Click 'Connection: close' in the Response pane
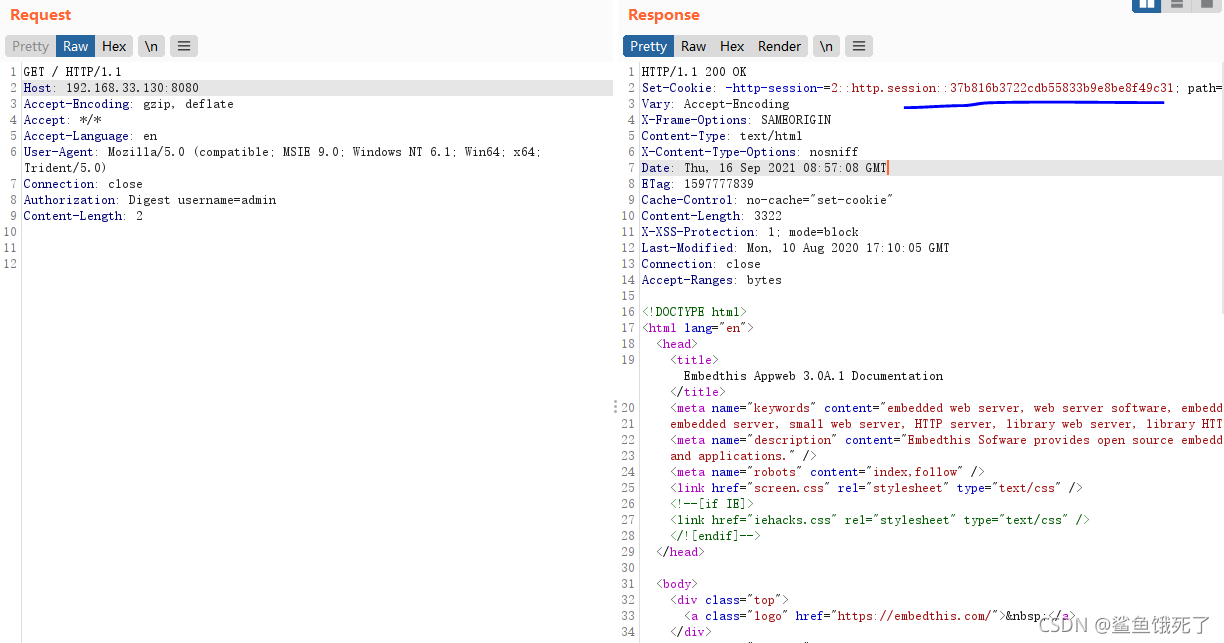Image resolution: width=1224 pixels, height=643 pixels. (x=701, y=264)
